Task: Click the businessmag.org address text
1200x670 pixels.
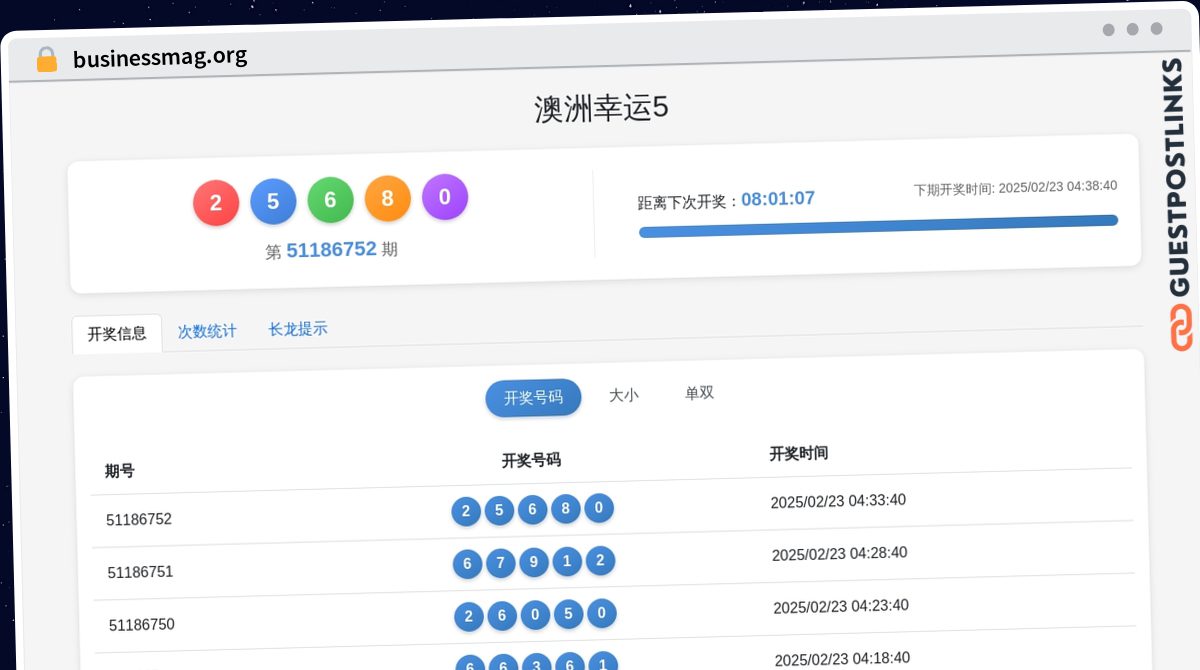Action: (x=160, y=57)
